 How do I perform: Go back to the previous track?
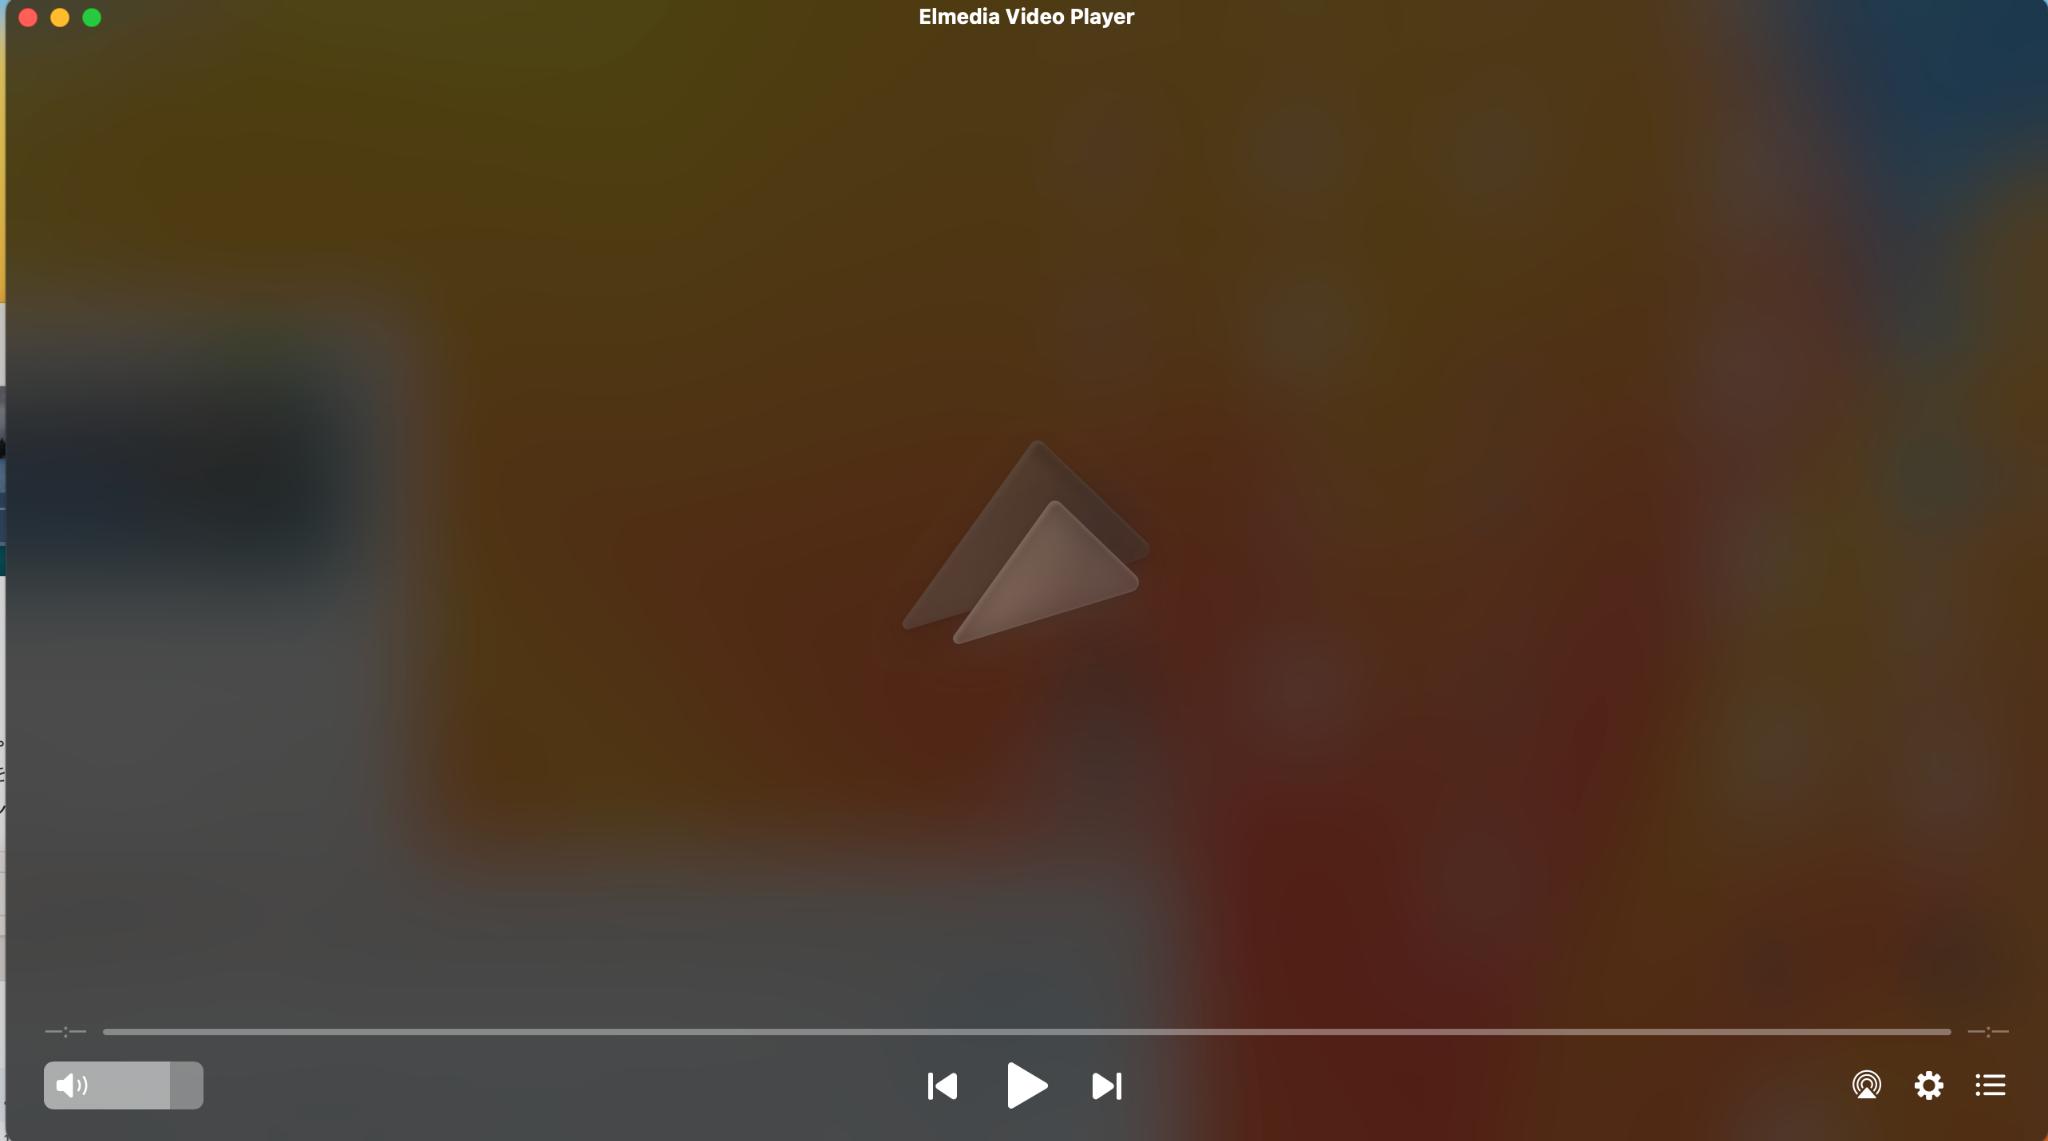click(941, 1085)
